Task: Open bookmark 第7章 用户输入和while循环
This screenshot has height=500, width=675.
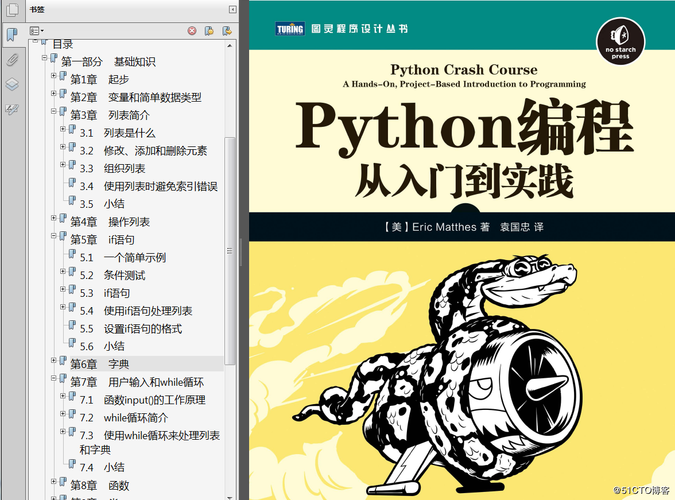Action: coord(137,382)
